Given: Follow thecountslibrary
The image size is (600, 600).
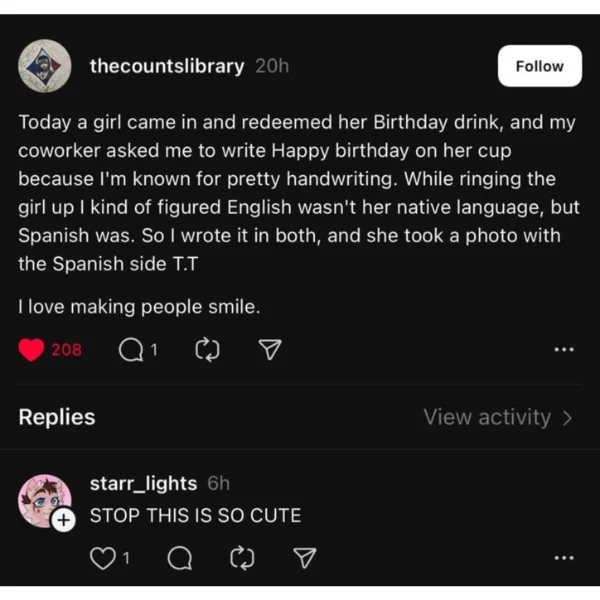Looking at the screenshot, I should pos(539,66).
